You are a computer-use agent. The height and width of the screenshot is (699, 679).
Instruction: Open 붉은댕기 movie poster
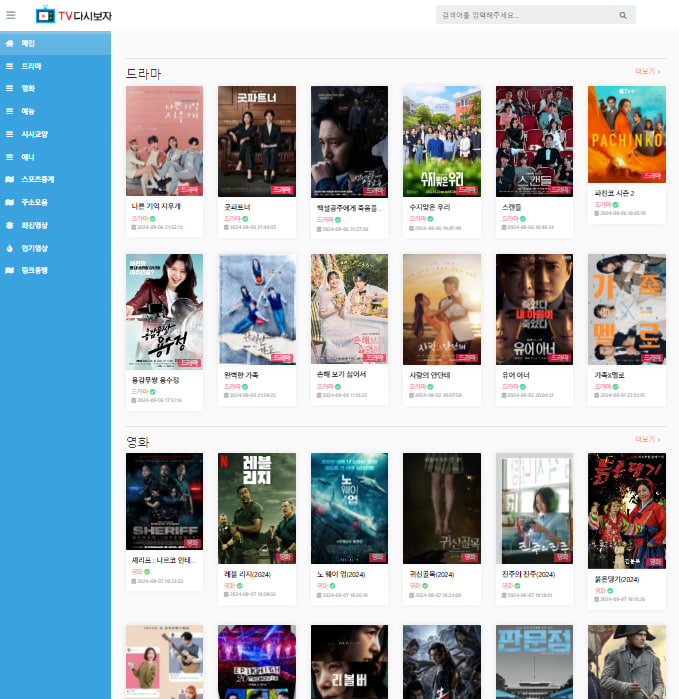627,511
